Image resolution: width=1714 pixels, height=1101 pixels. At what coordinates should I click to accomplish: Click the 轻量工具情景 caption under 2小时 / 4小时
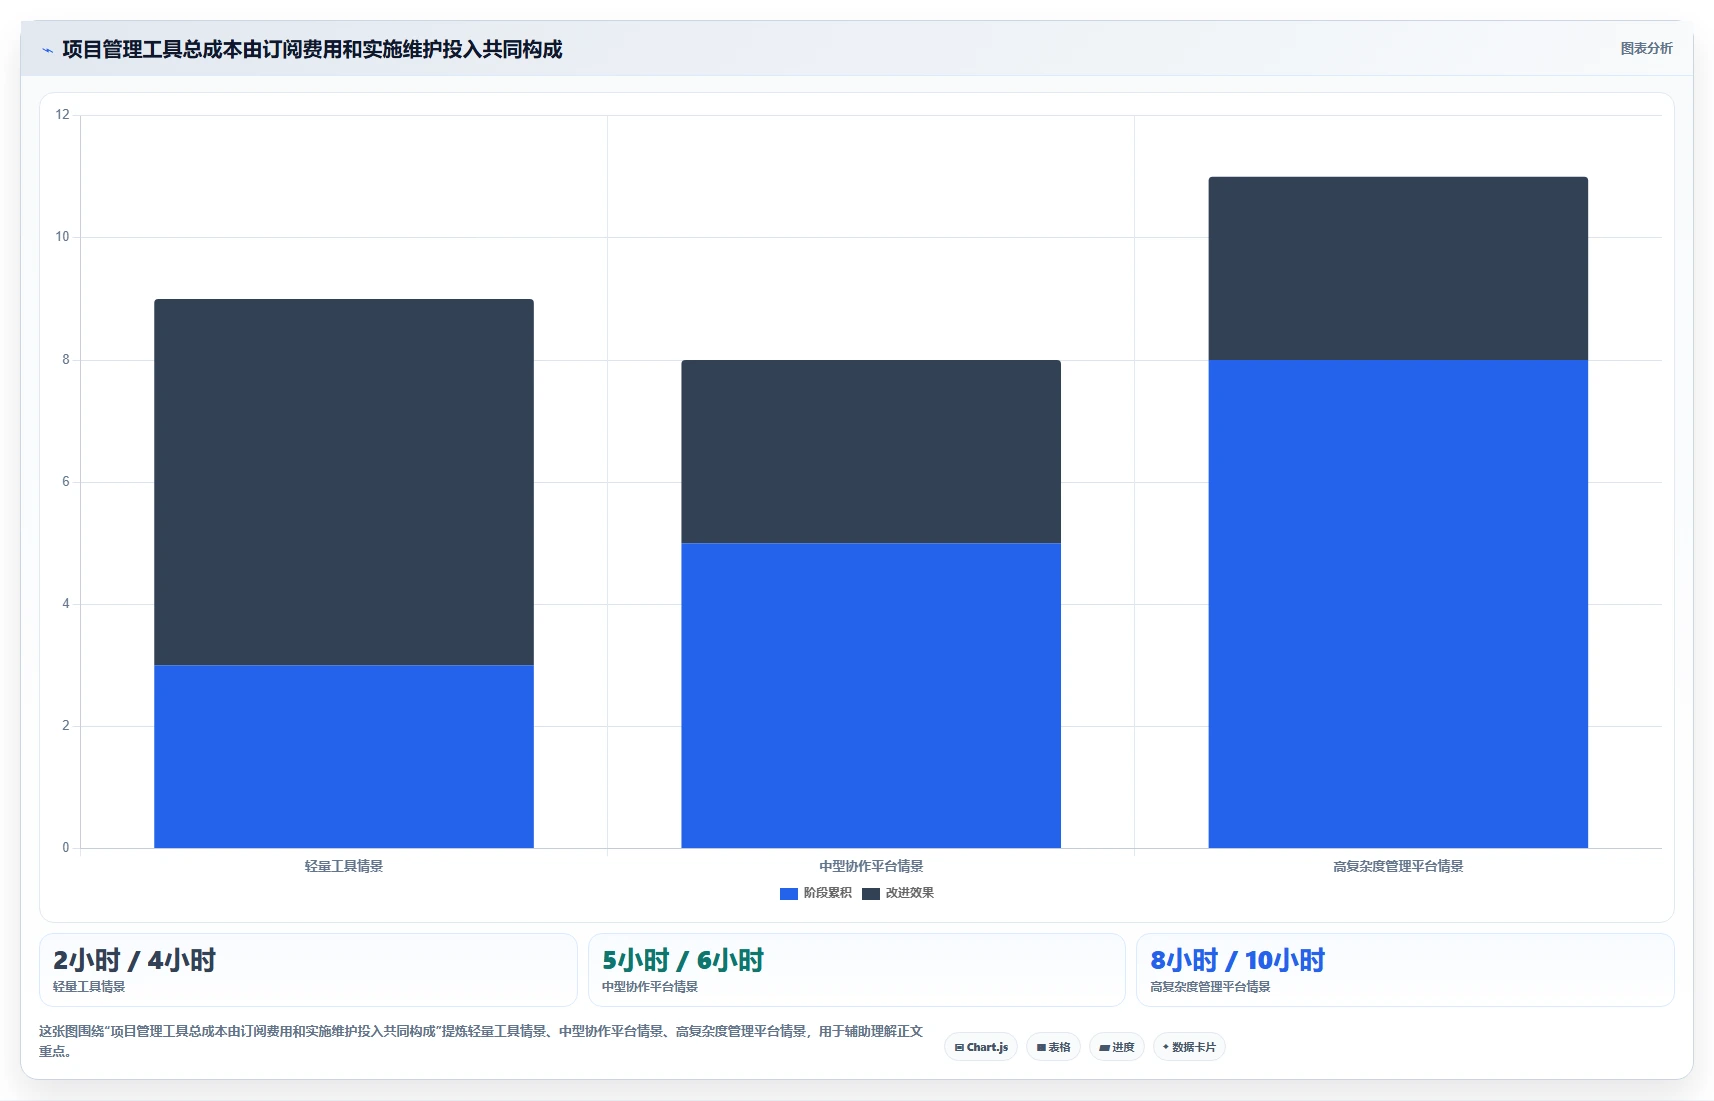(89, 987)
